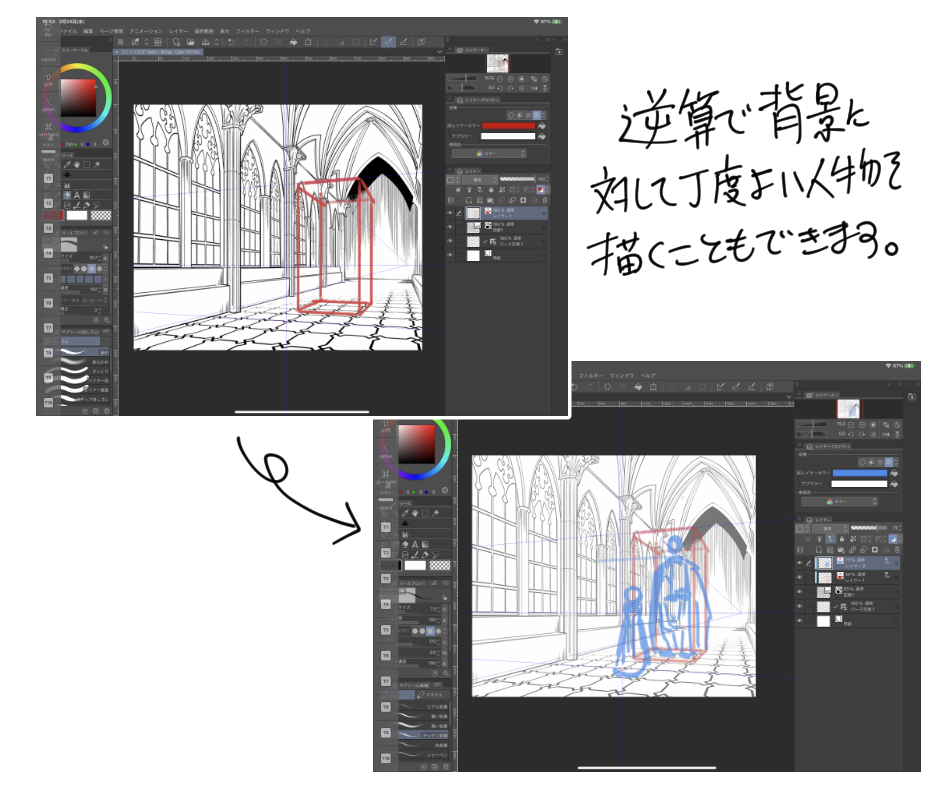This screenshot has height=800, width=940.
Task: Click the red layer color swatch in the top screenshot
Action: 508,126
